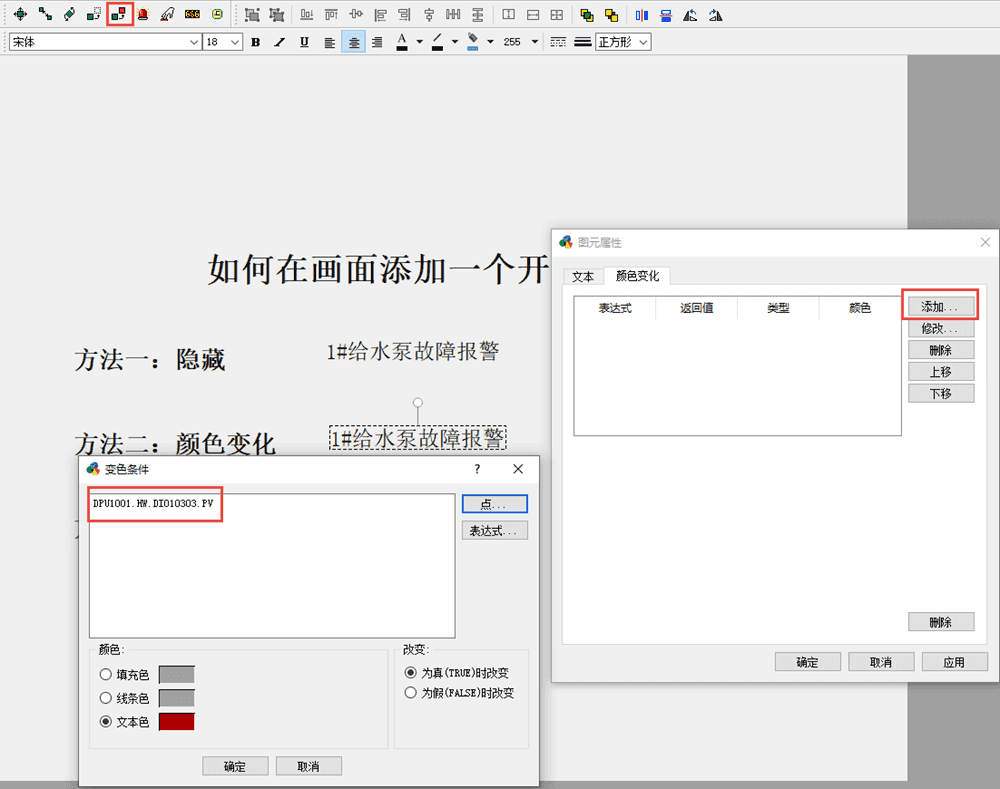
Task: Click the yellow 666 numeric display icon
Action: [x=193, y=14]
